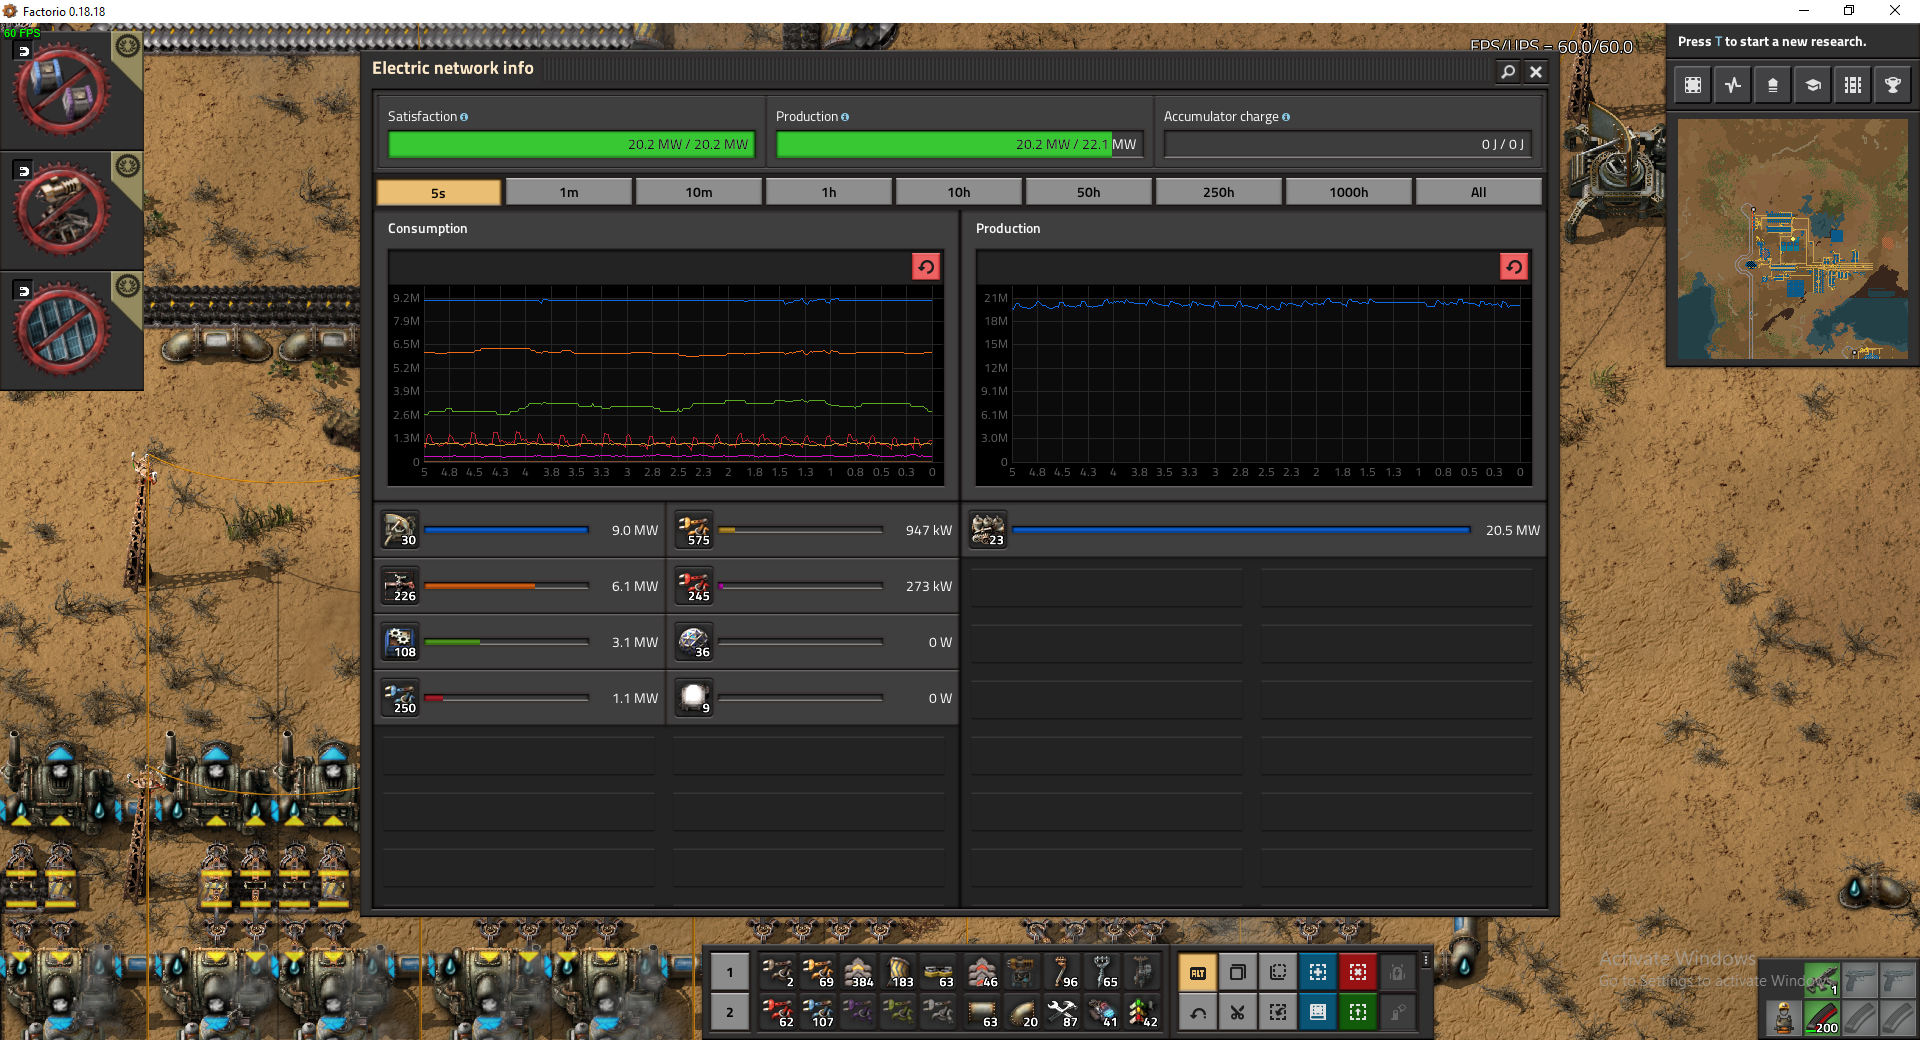The width and height of the screenshot is (1920, 1040).
Task: Create a new blueprint with blue shortcut
Action: coord(1318,972)
